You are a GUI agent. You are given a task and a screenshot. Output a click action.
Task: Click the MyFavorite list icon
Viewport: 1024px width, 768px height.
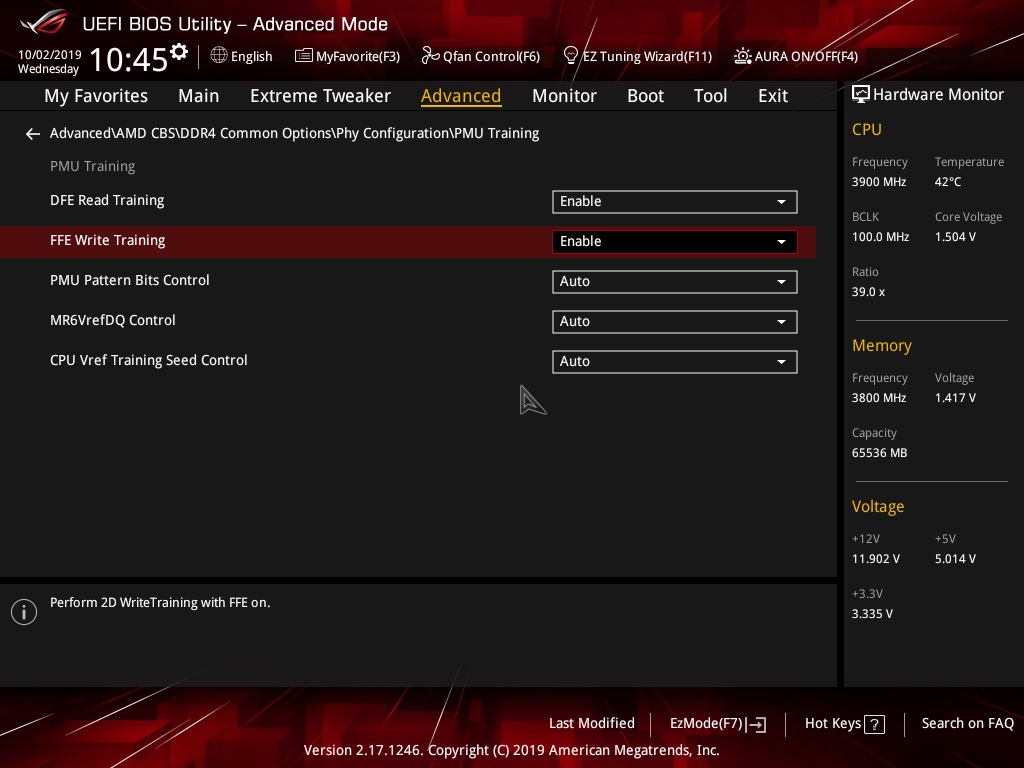304,56
